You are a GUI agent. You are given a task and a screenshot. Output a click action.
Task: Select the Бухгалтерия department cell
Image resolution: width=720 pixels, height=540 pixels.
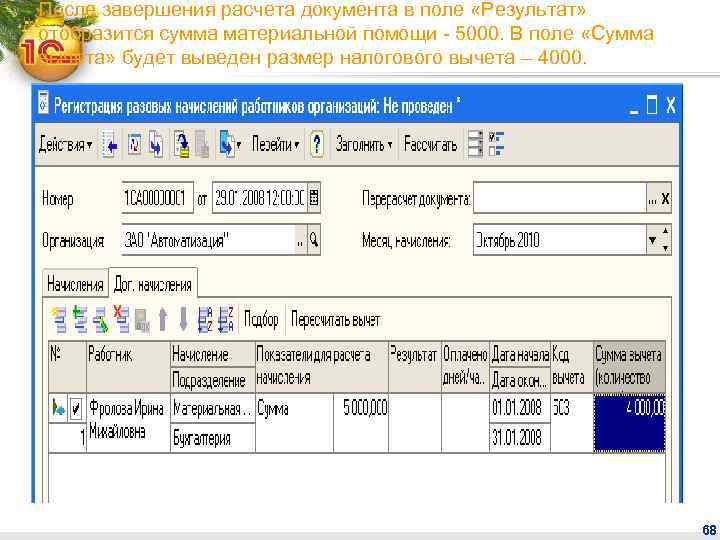pyautogui.click(x=213, y=438)
